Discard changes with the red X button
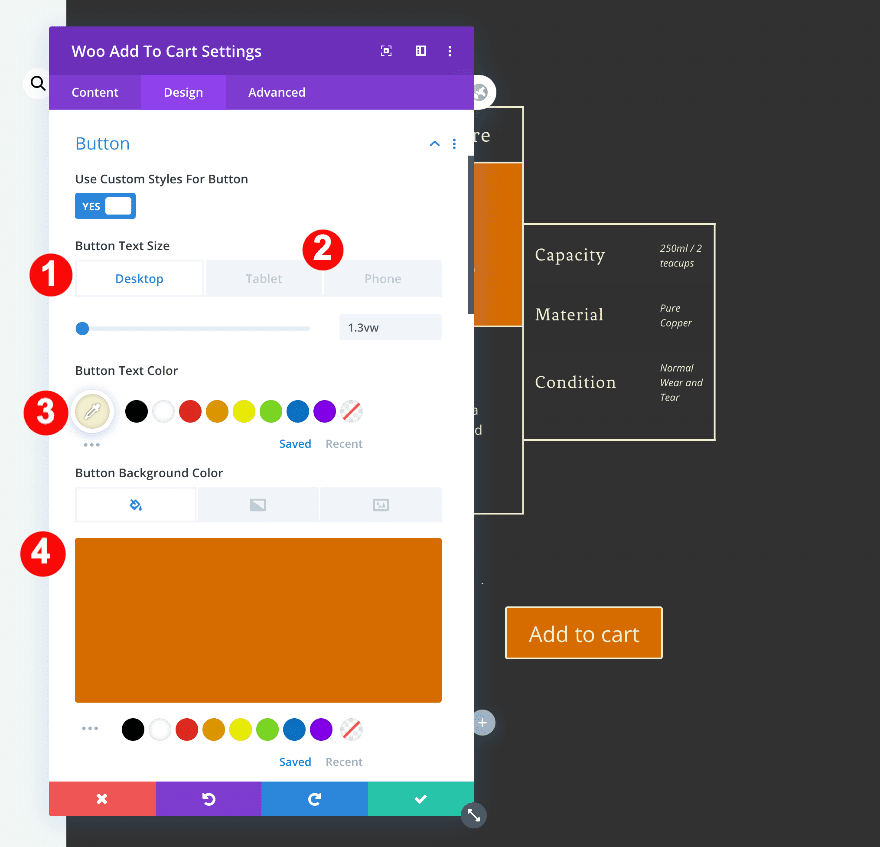This screenshot has height=847, width=880. 102,799
